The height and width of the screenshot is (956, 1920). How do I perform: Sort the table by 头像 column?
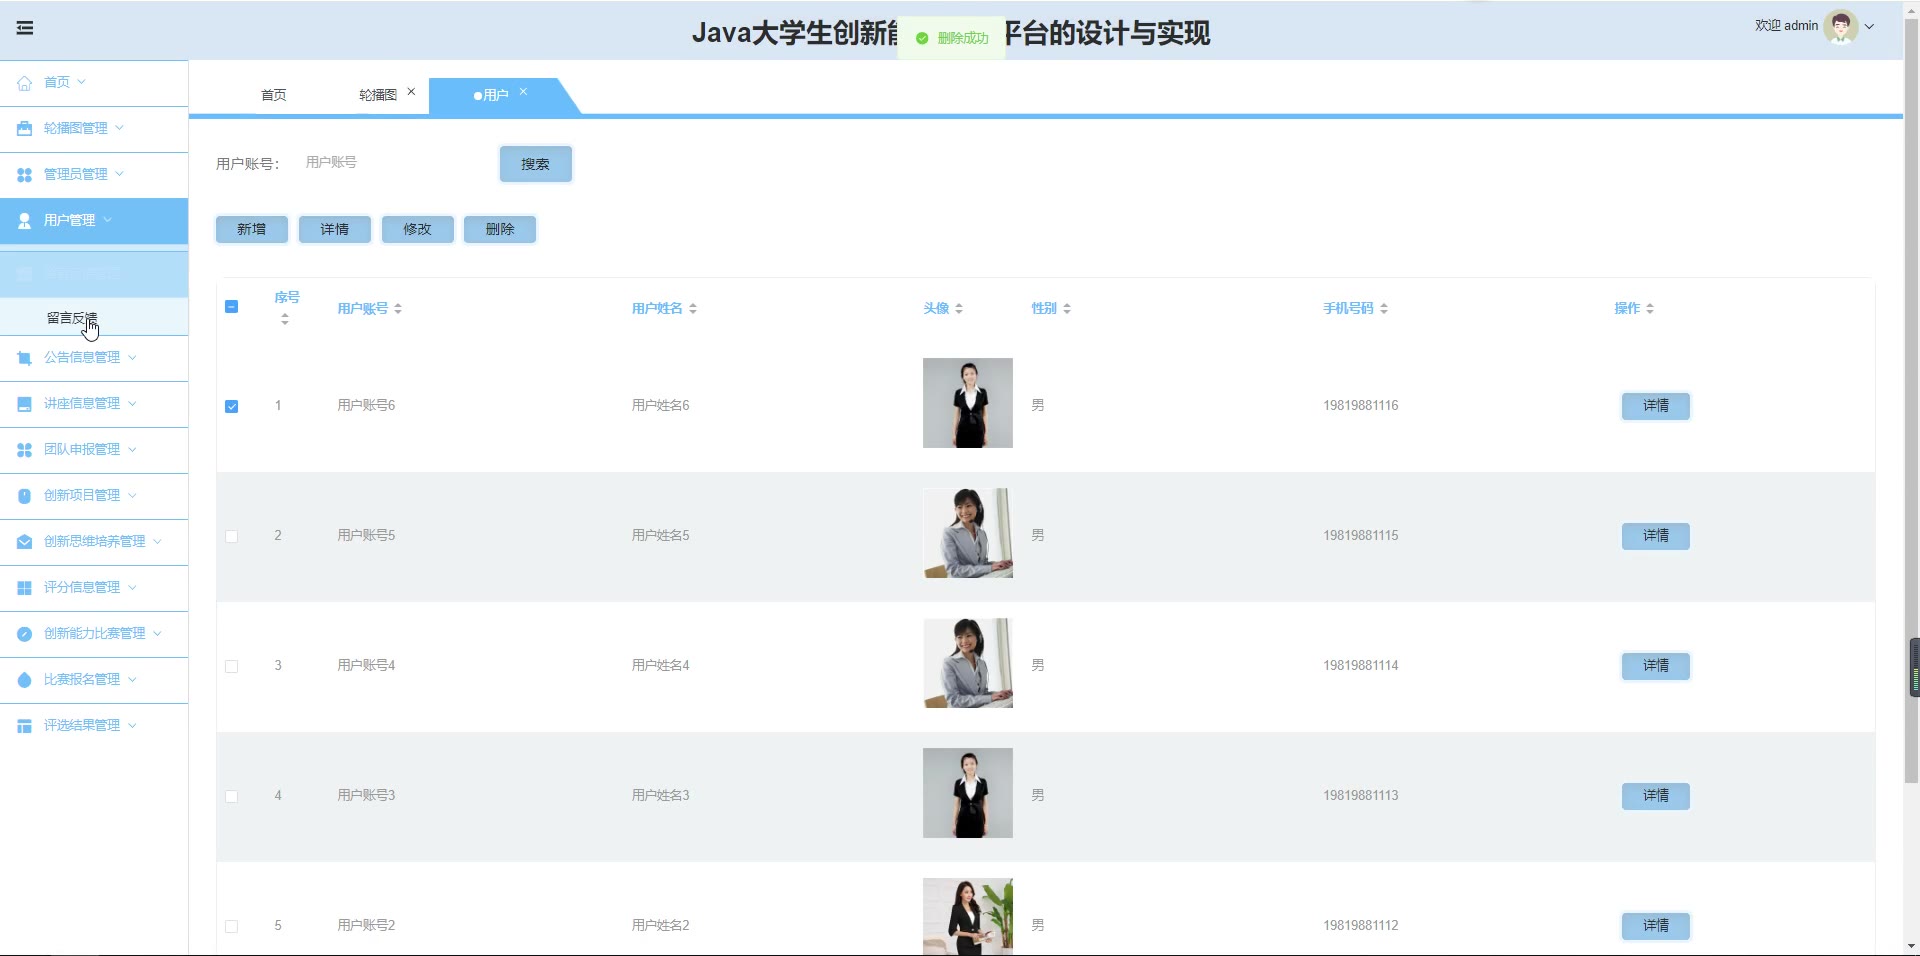959,309
